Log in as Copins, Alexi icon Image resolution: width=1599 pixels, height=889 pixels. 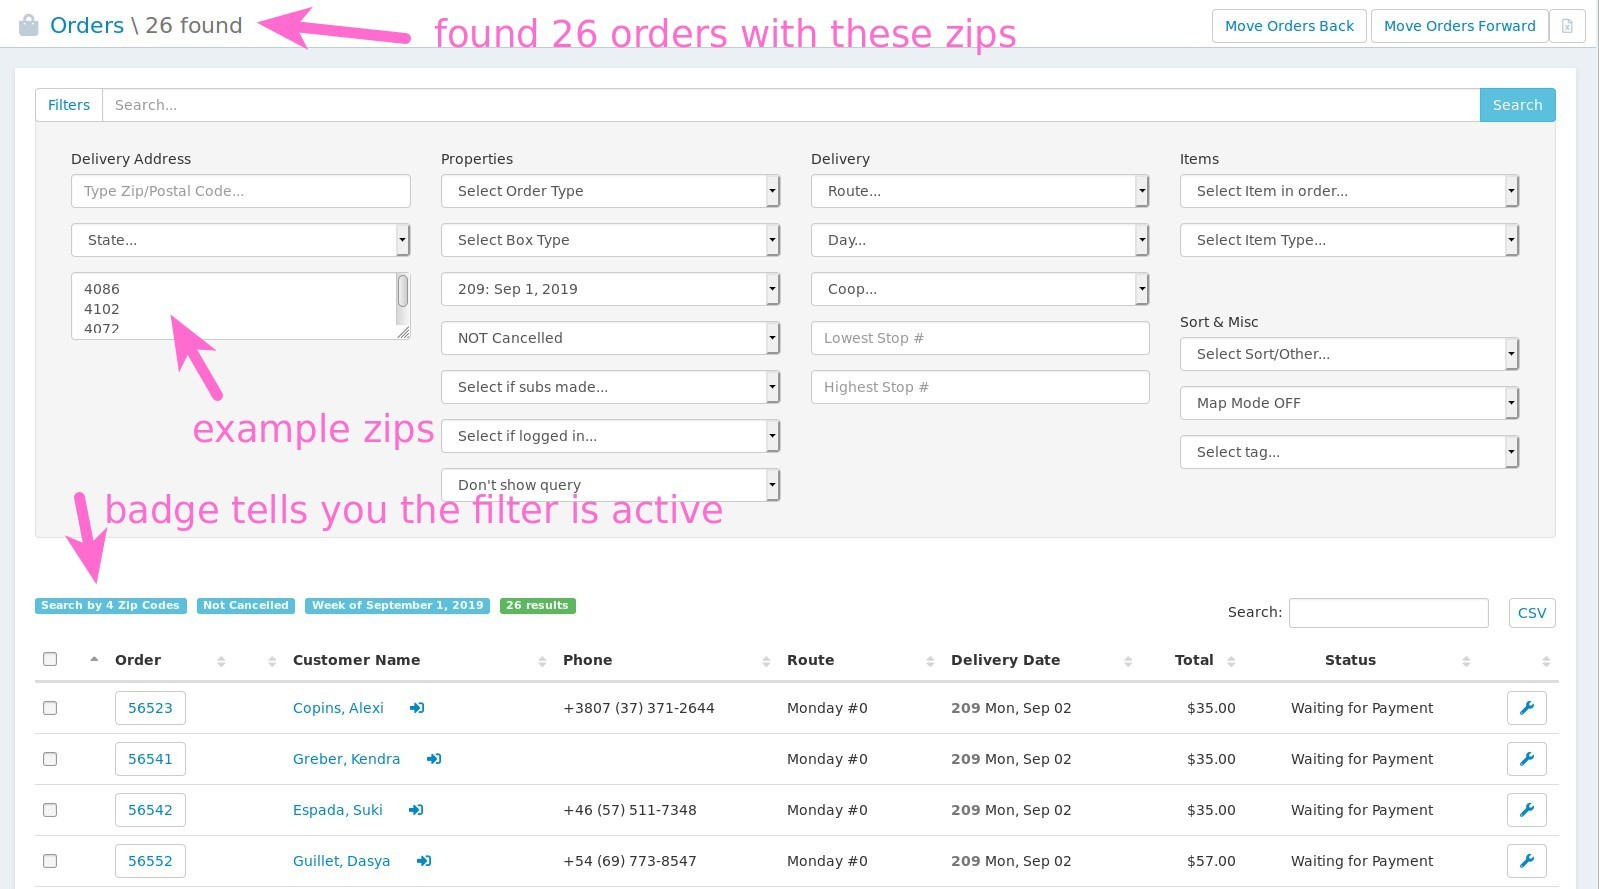point(417,708)
